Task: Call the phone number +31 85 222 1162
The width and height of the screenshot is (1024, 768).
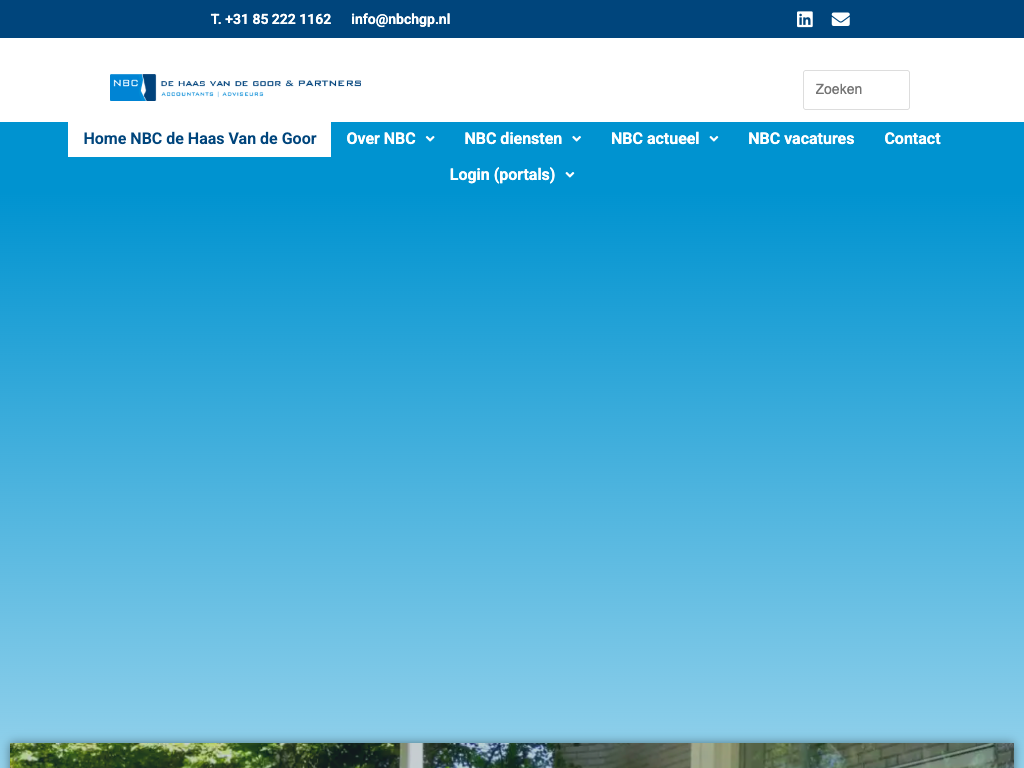Action: tap(271, 19)
